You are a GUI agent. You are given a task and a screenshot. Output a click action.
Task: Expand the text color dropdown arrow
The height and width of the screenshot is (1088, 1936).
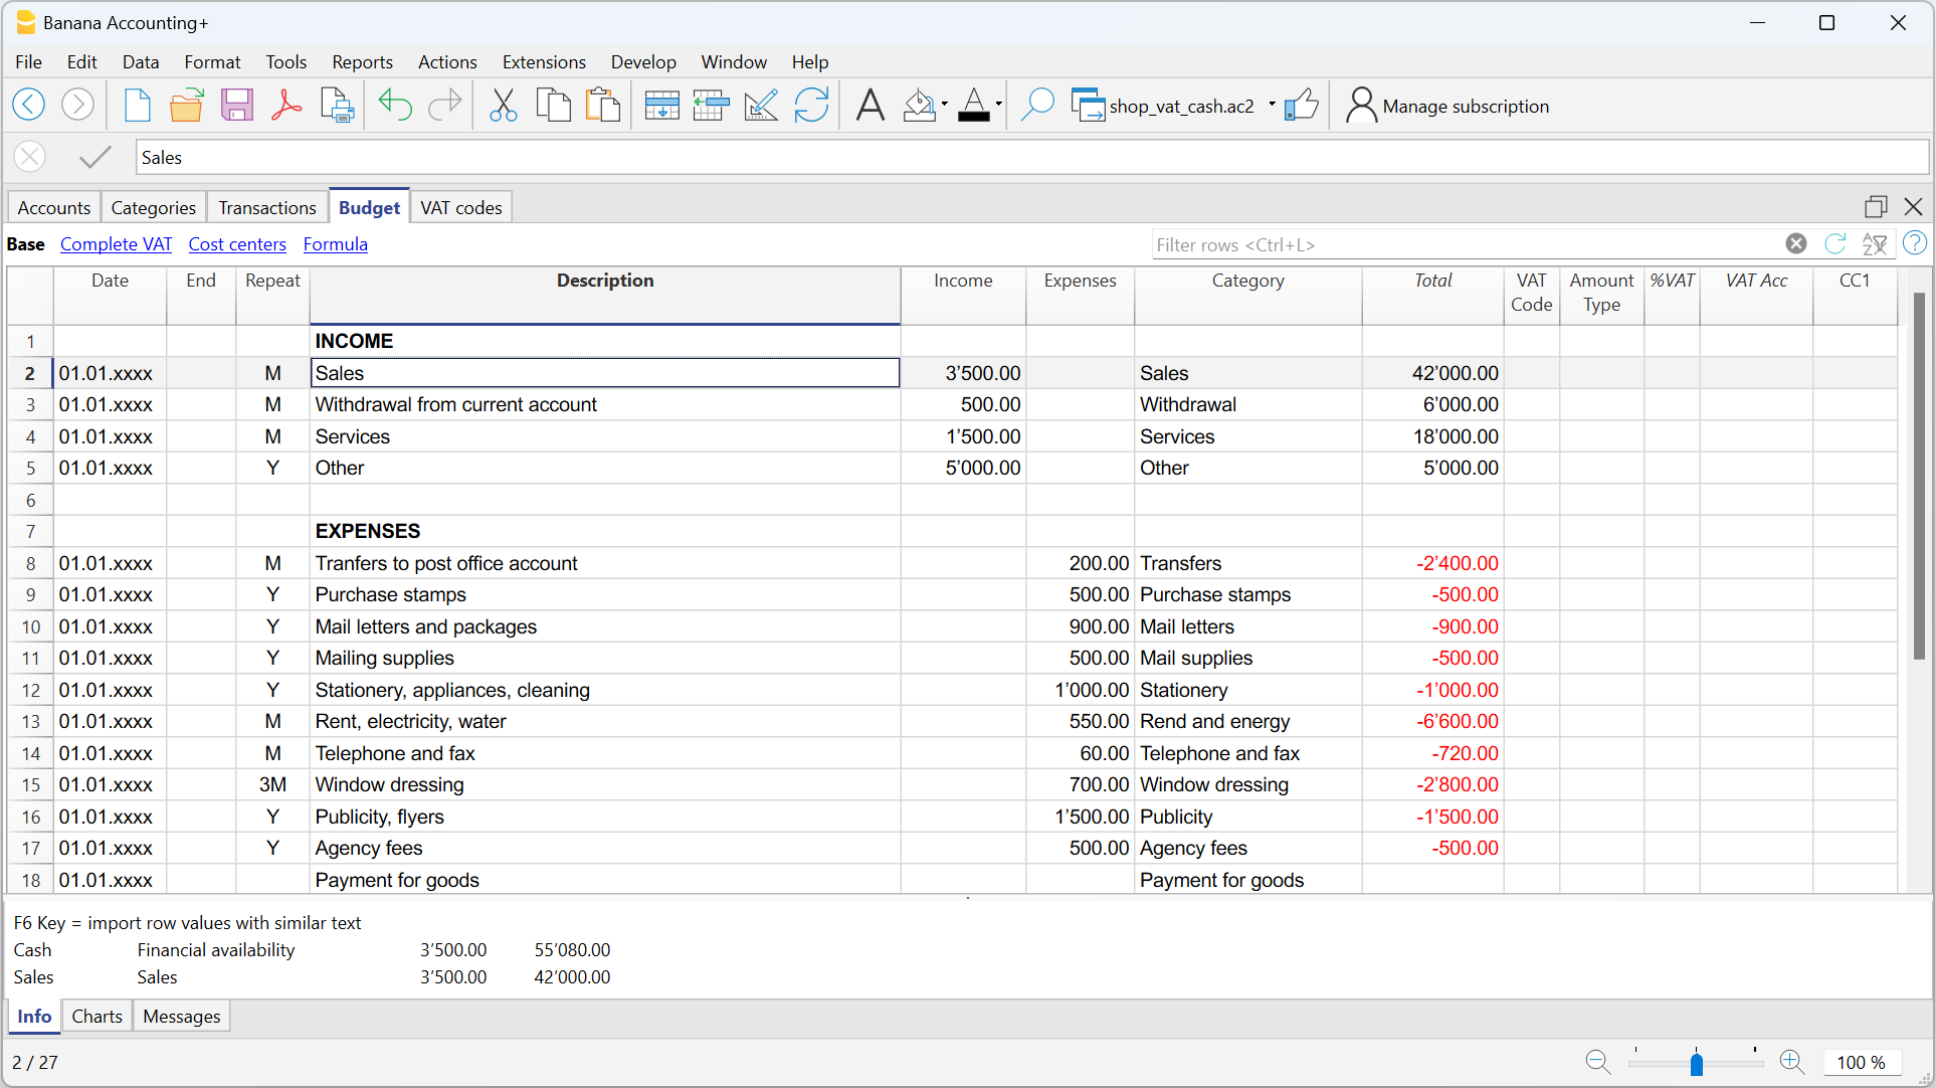[x=998, y=105]
